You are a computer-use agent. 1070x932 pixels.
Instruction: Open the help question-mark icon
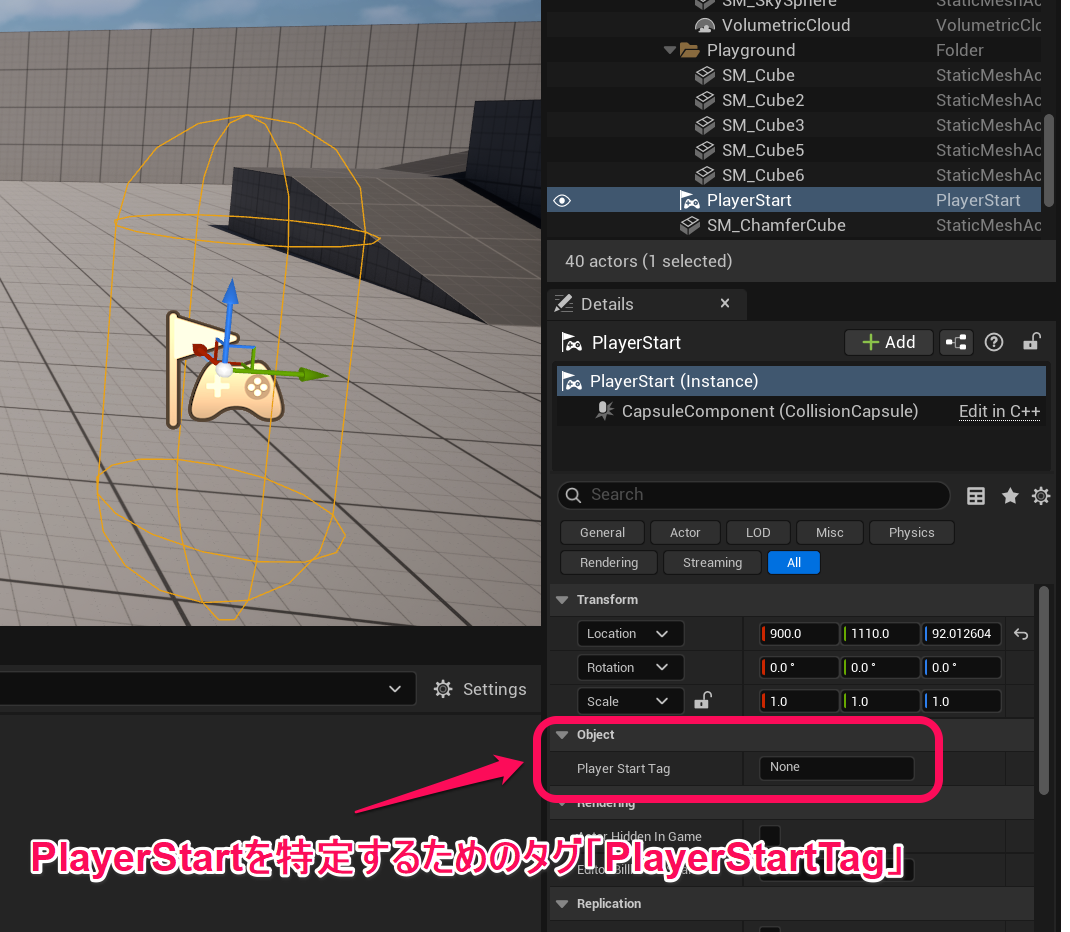pos(994,343)
